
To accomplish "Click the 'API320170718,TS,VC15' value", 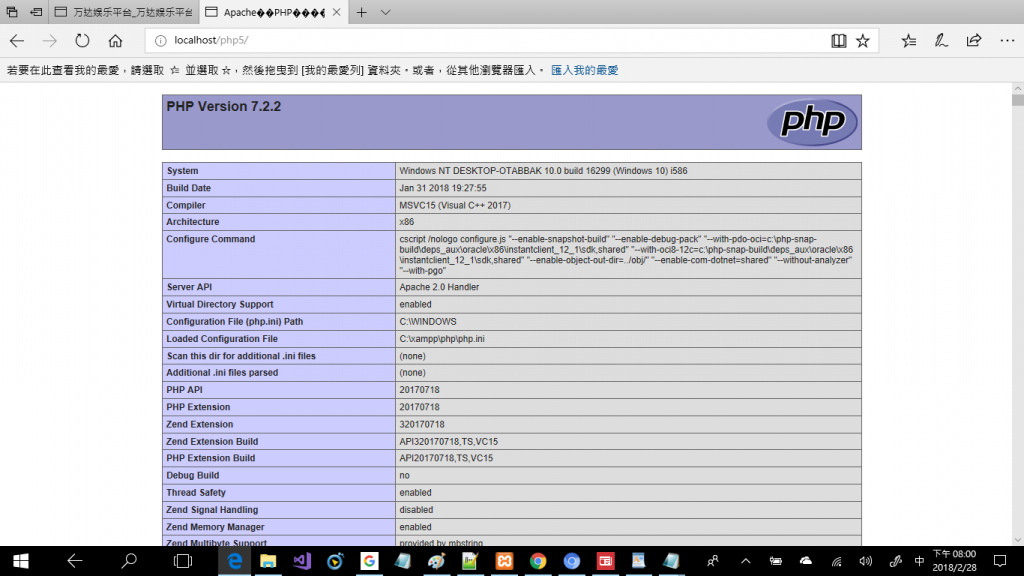I will click(x=448, y=441).
